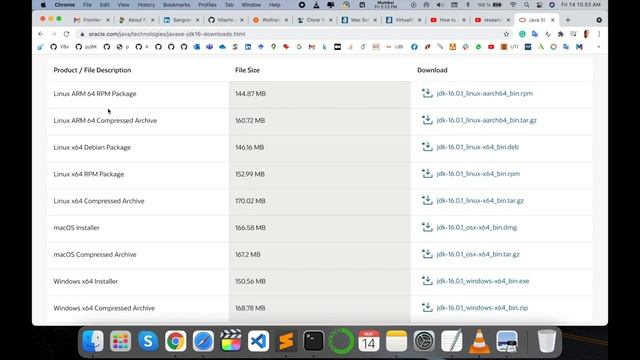Close the Java SE tab
640x360 pixels.
[553, 20]
